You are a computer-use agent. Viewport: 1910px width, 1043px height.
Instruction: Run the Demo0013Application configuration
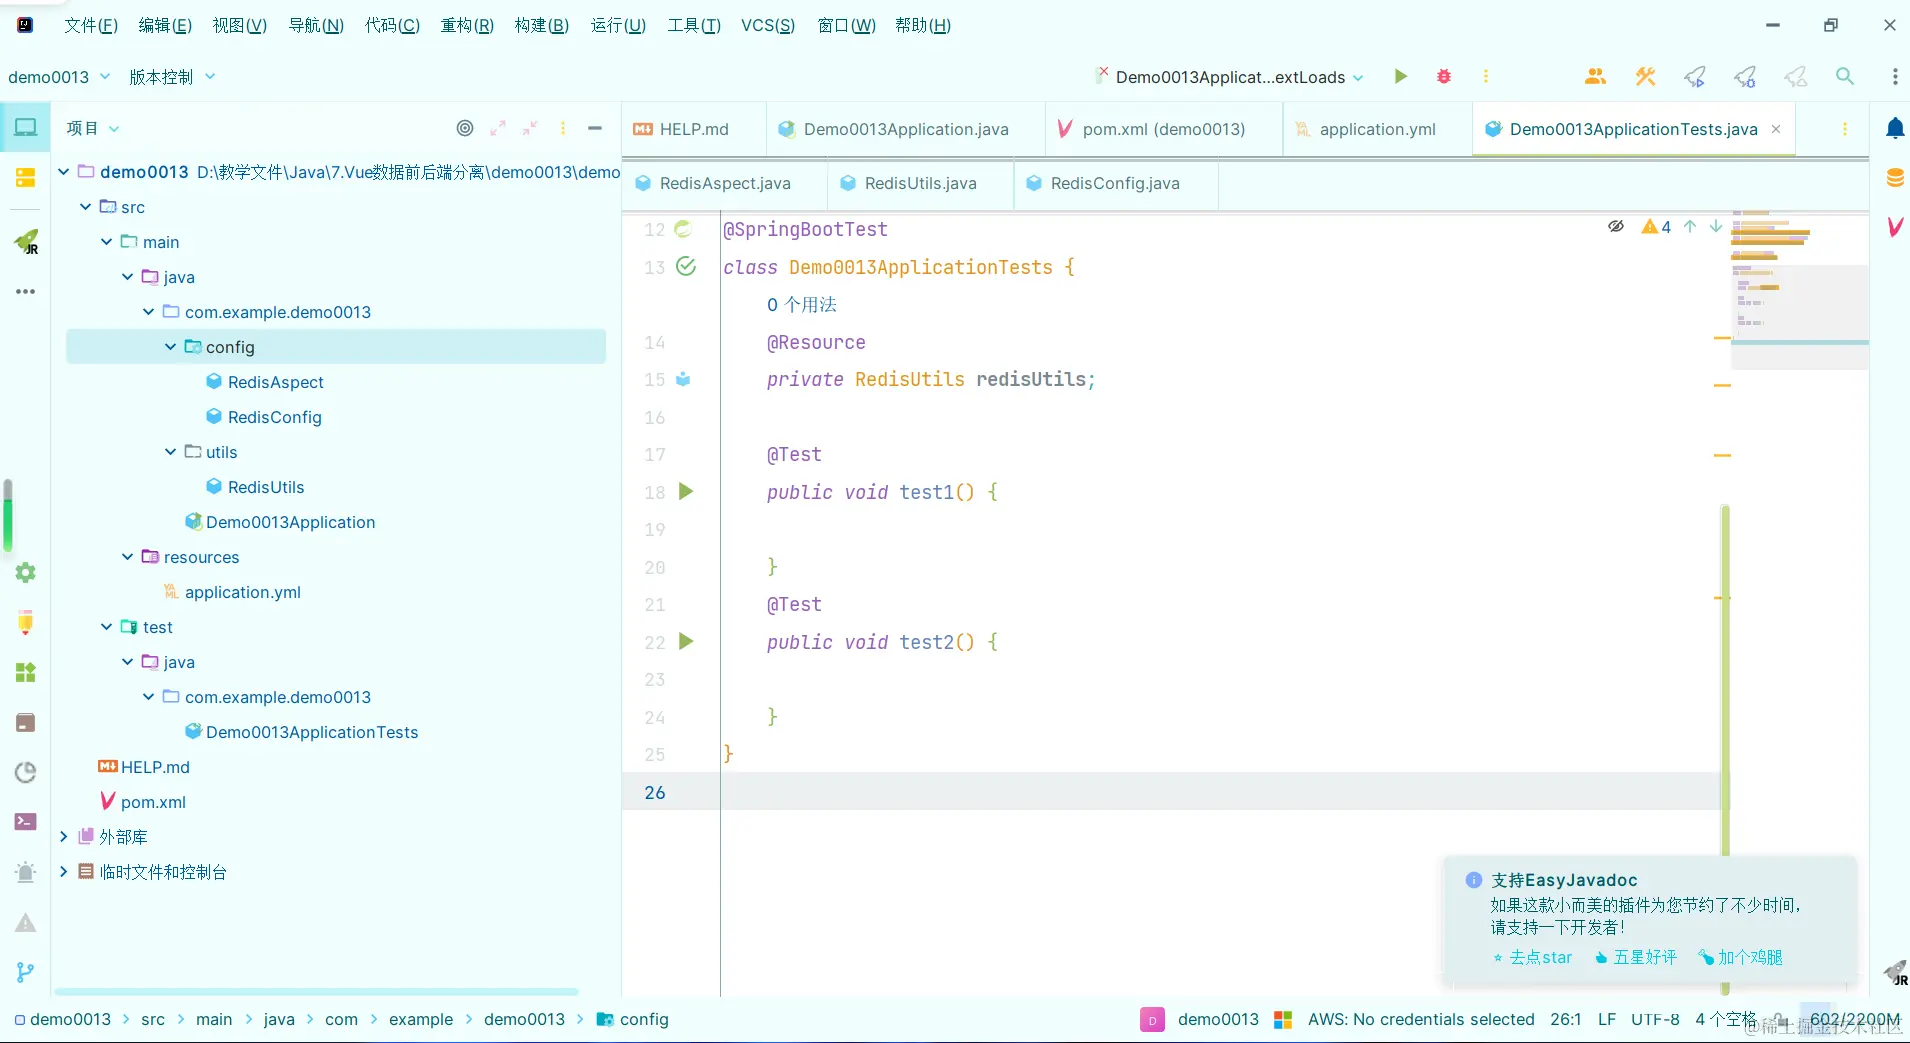[x=1400, y=76]
